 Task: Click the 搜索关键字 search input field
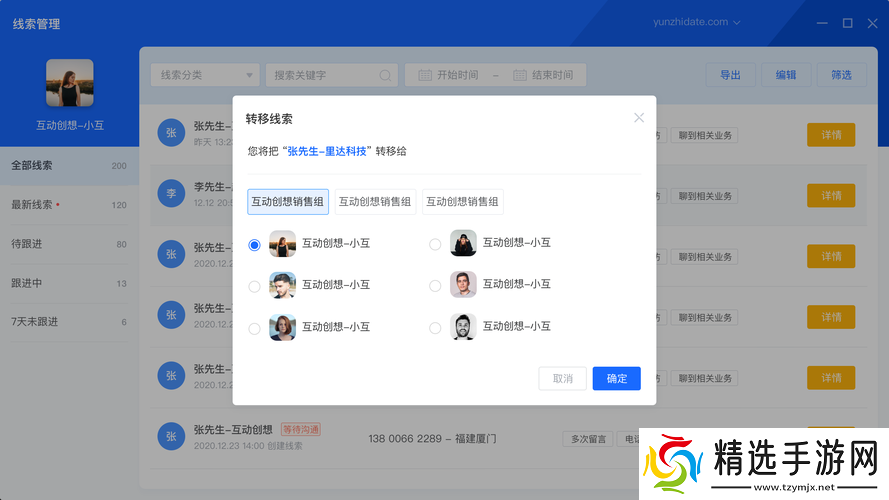pos(323,75)
